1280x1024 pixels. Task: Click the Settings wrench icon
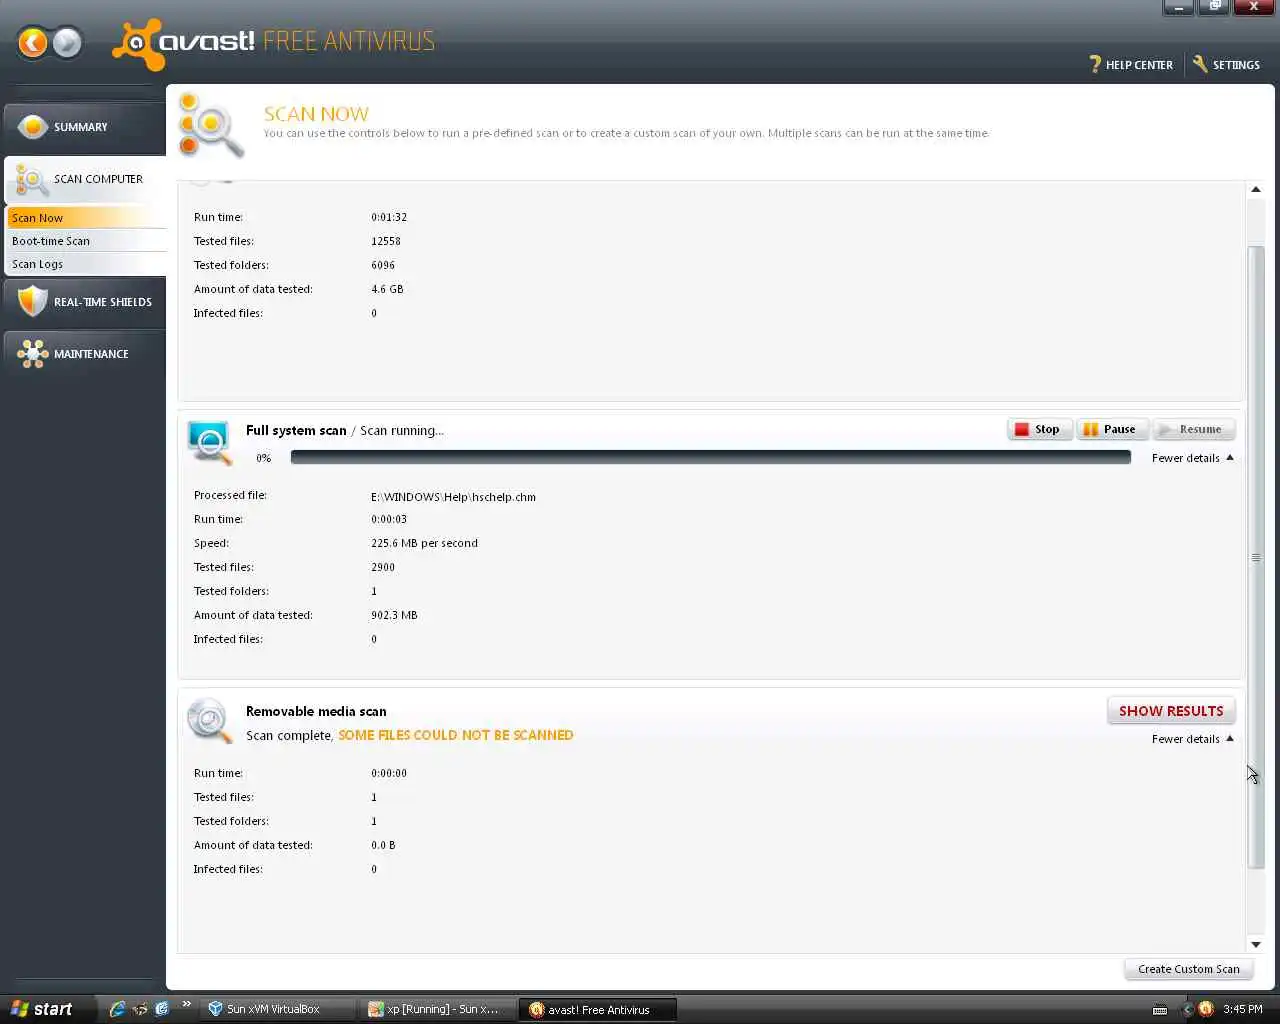[1200, 64]
